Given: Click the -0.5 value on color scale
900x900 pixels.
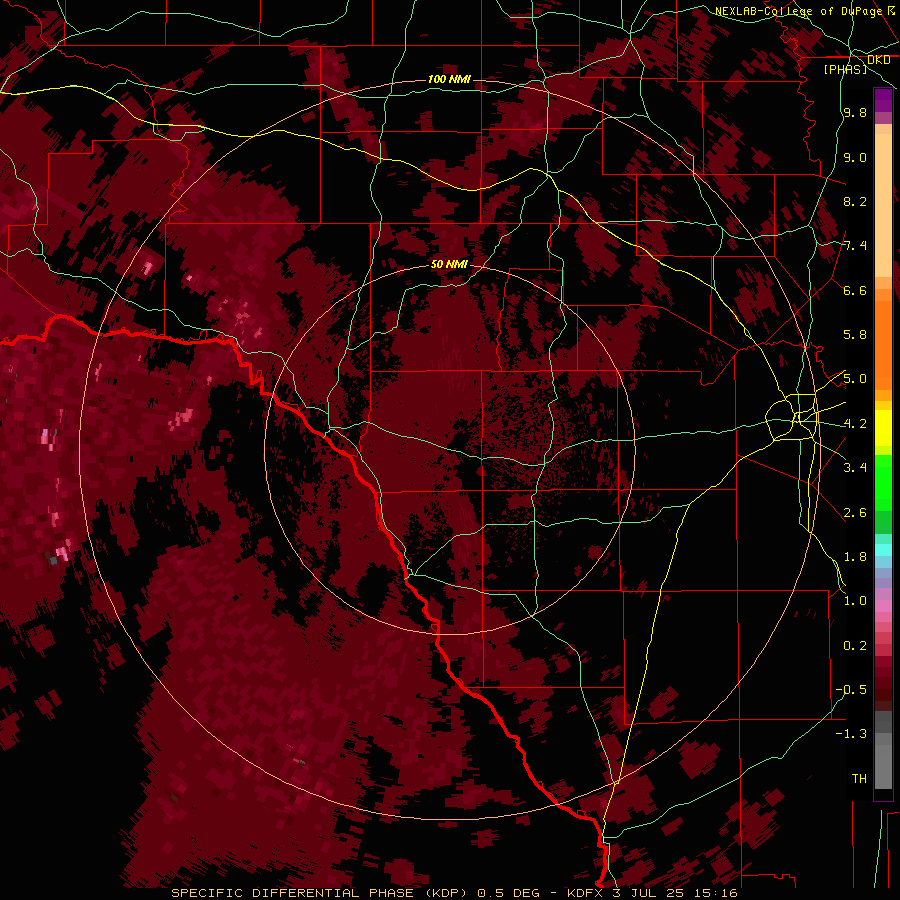Looking at the screenshot, I should tap(851, 690).
